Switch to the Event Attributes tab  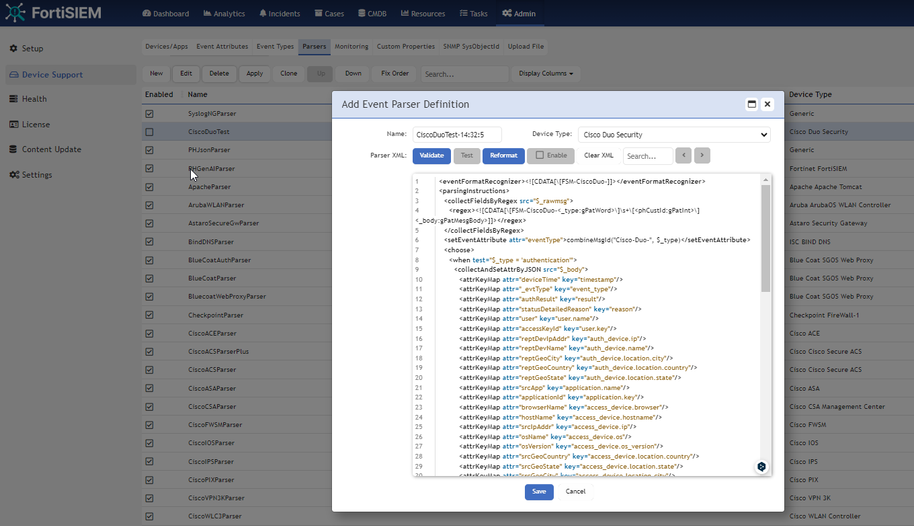coord(222,47)
